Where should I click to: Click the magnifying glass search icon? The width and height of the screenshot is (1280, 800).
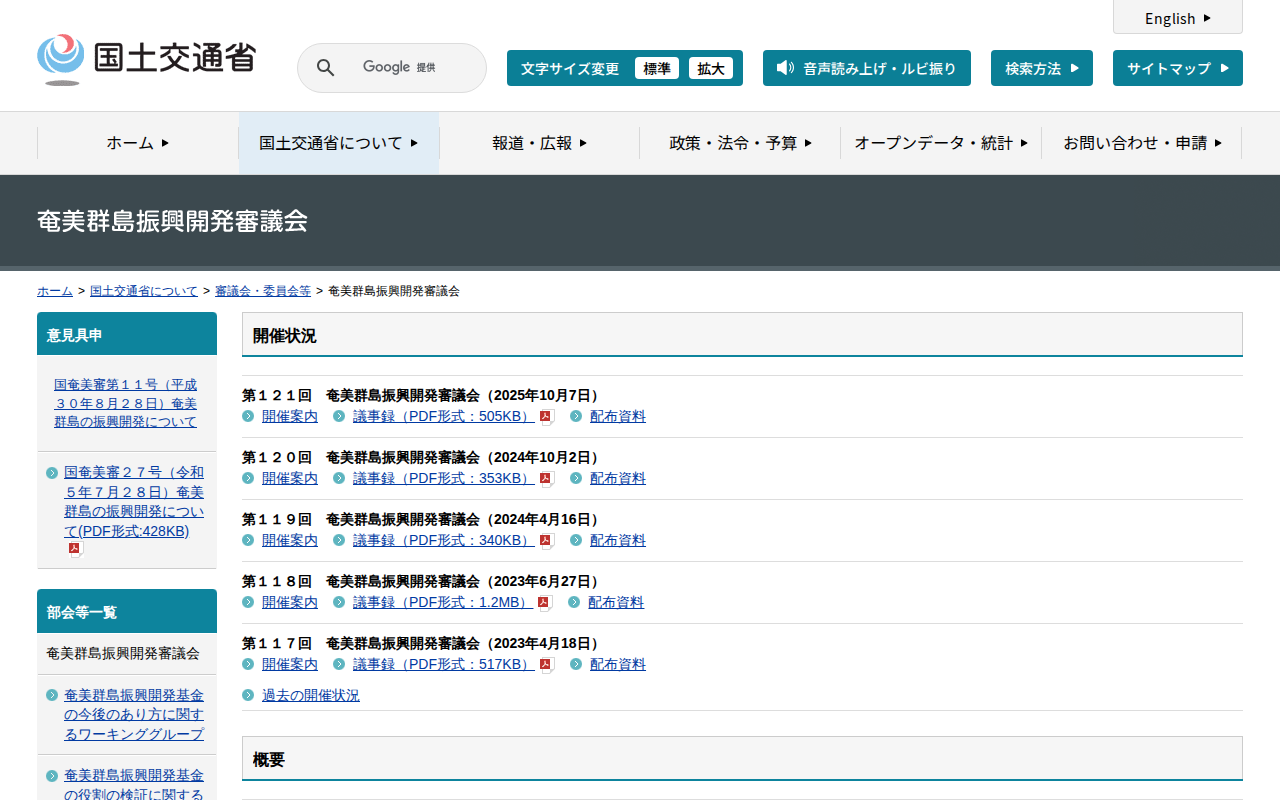(x=325, y=68)
